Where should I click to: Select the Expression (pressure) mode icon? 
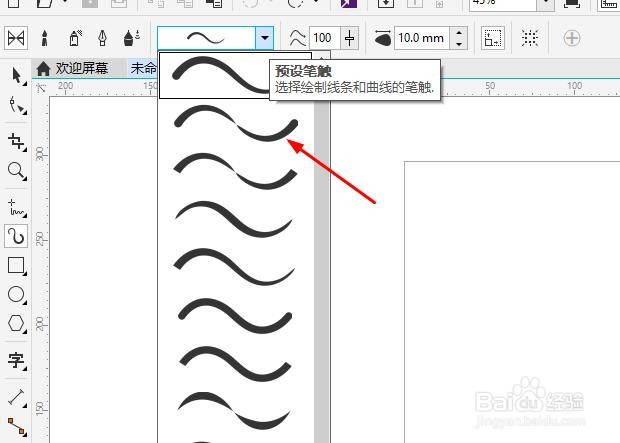tap(132, 38)
